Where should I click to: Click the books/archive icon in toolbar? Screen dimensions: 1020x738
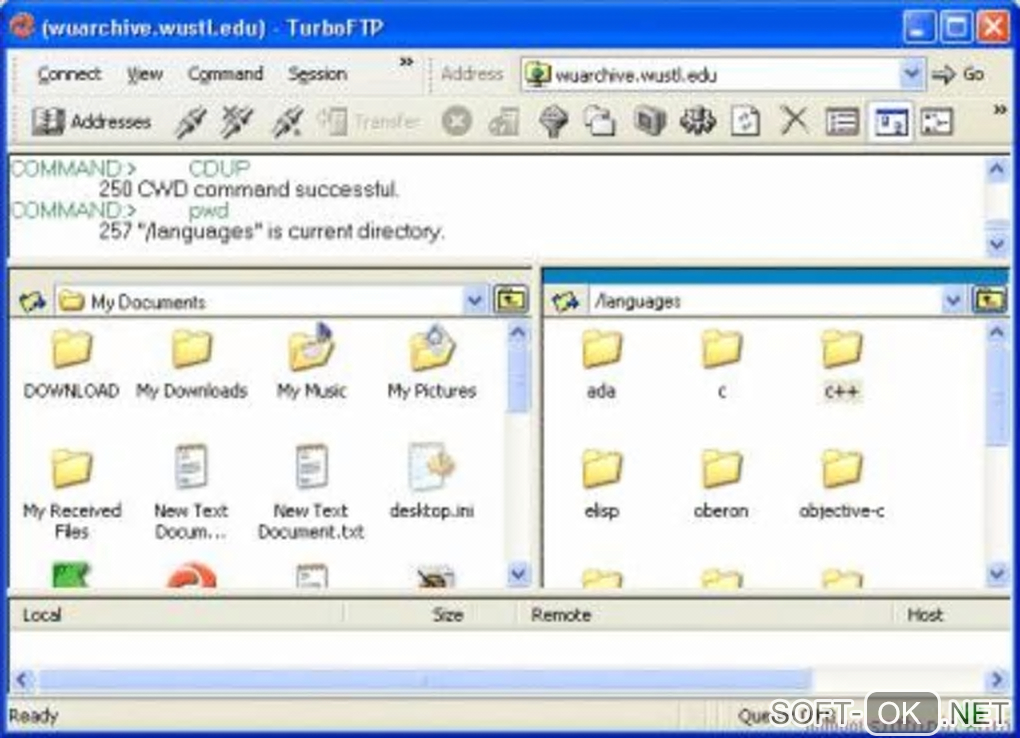(649, 122)
